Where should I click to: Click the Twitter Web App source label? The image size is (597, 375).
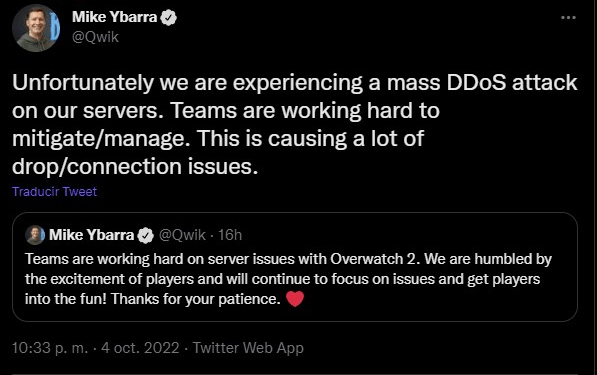248,348
